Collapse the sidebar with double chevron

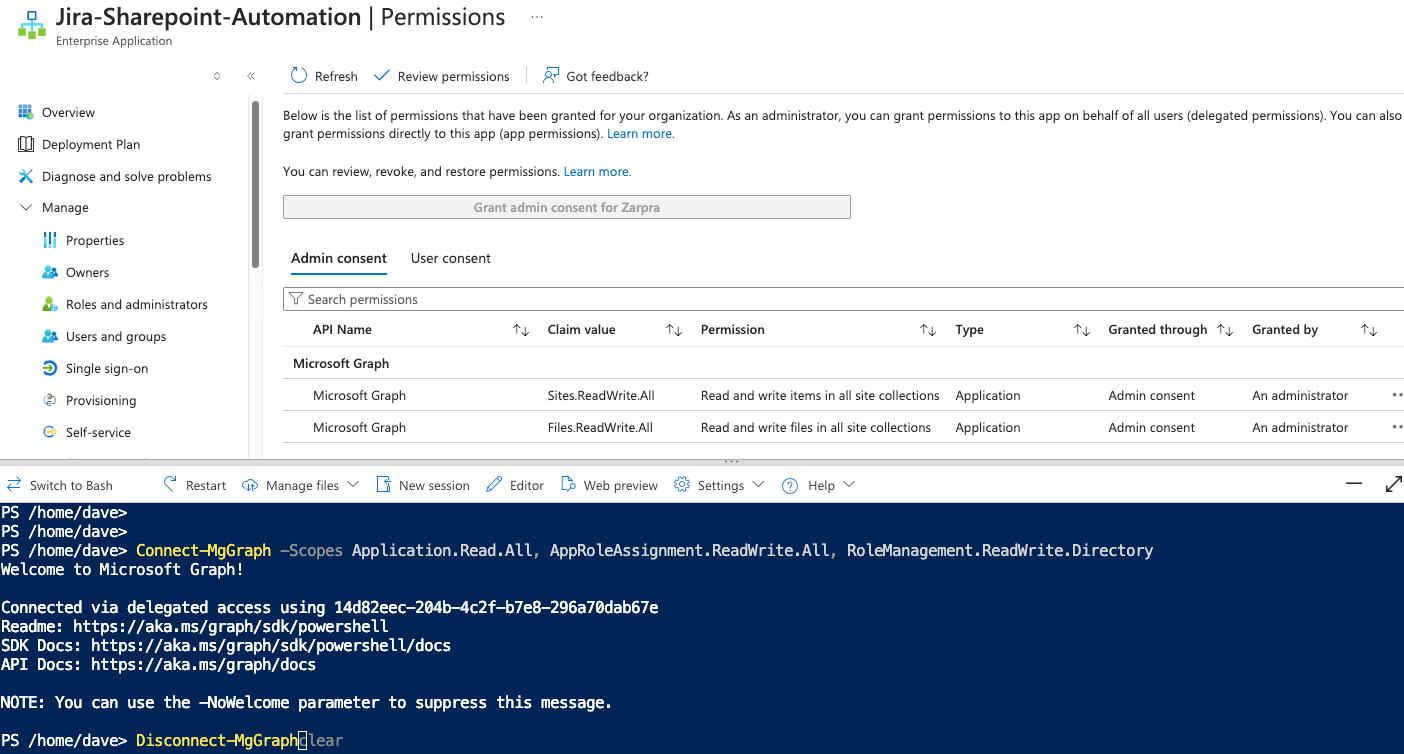251,76
